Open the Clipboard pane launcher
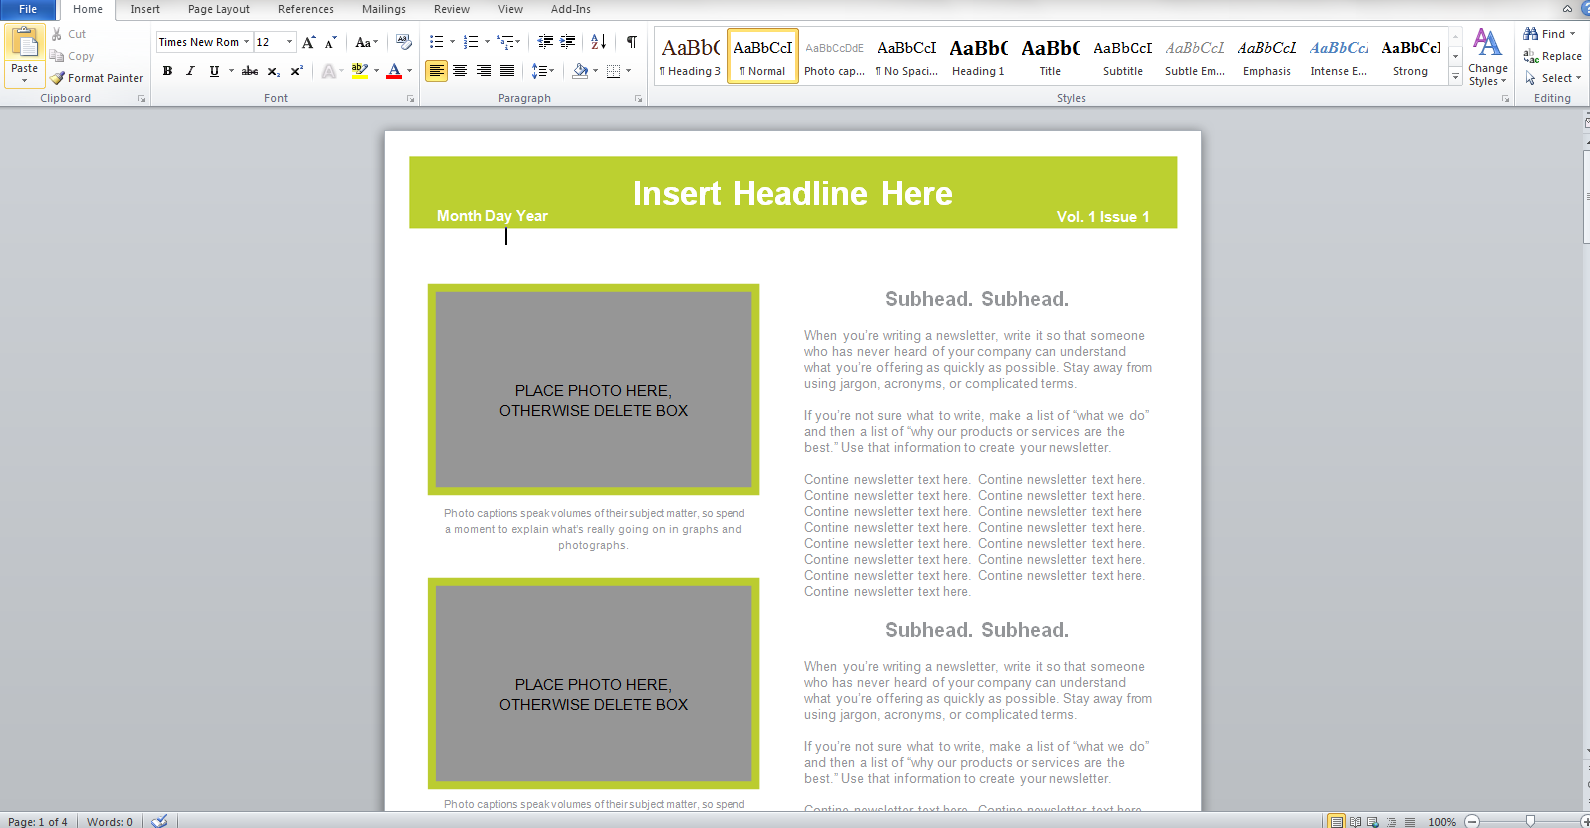Screen dimensions: 1590x828 [141, 99]
